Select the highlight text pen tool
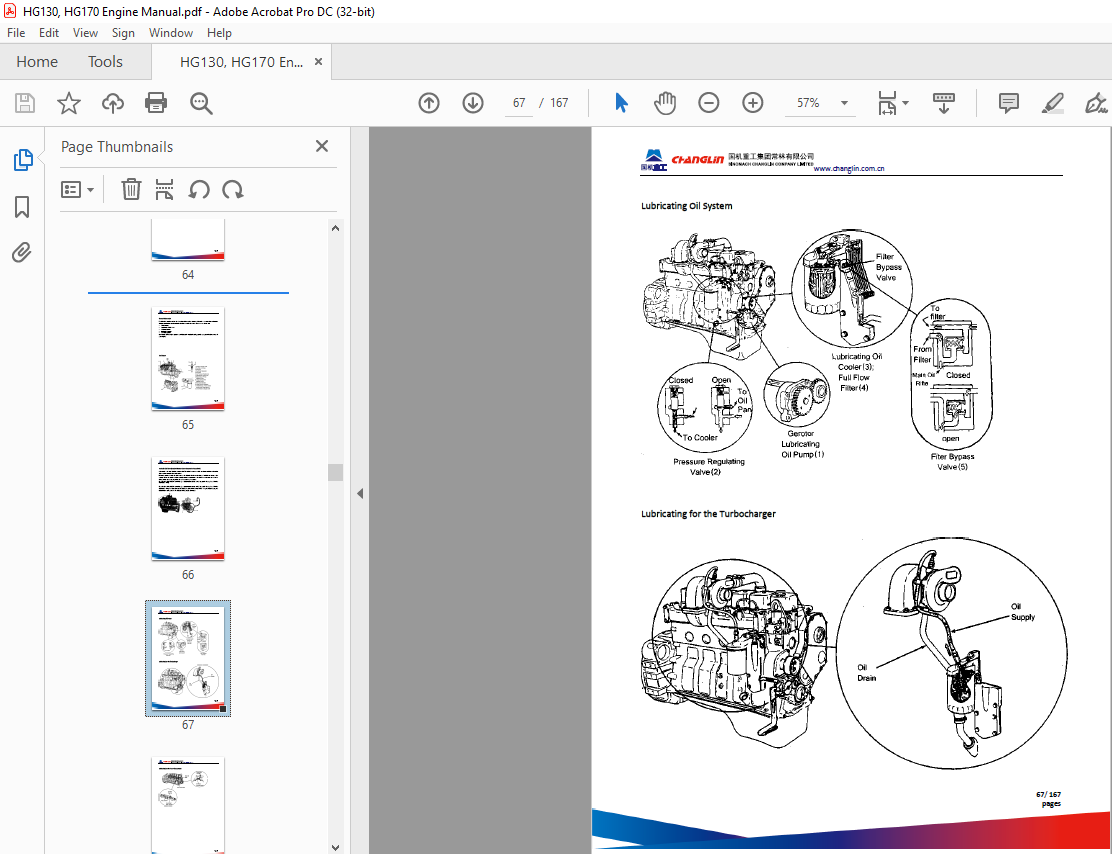The height and width of the screenshot is (854, 1112). 1052,103
